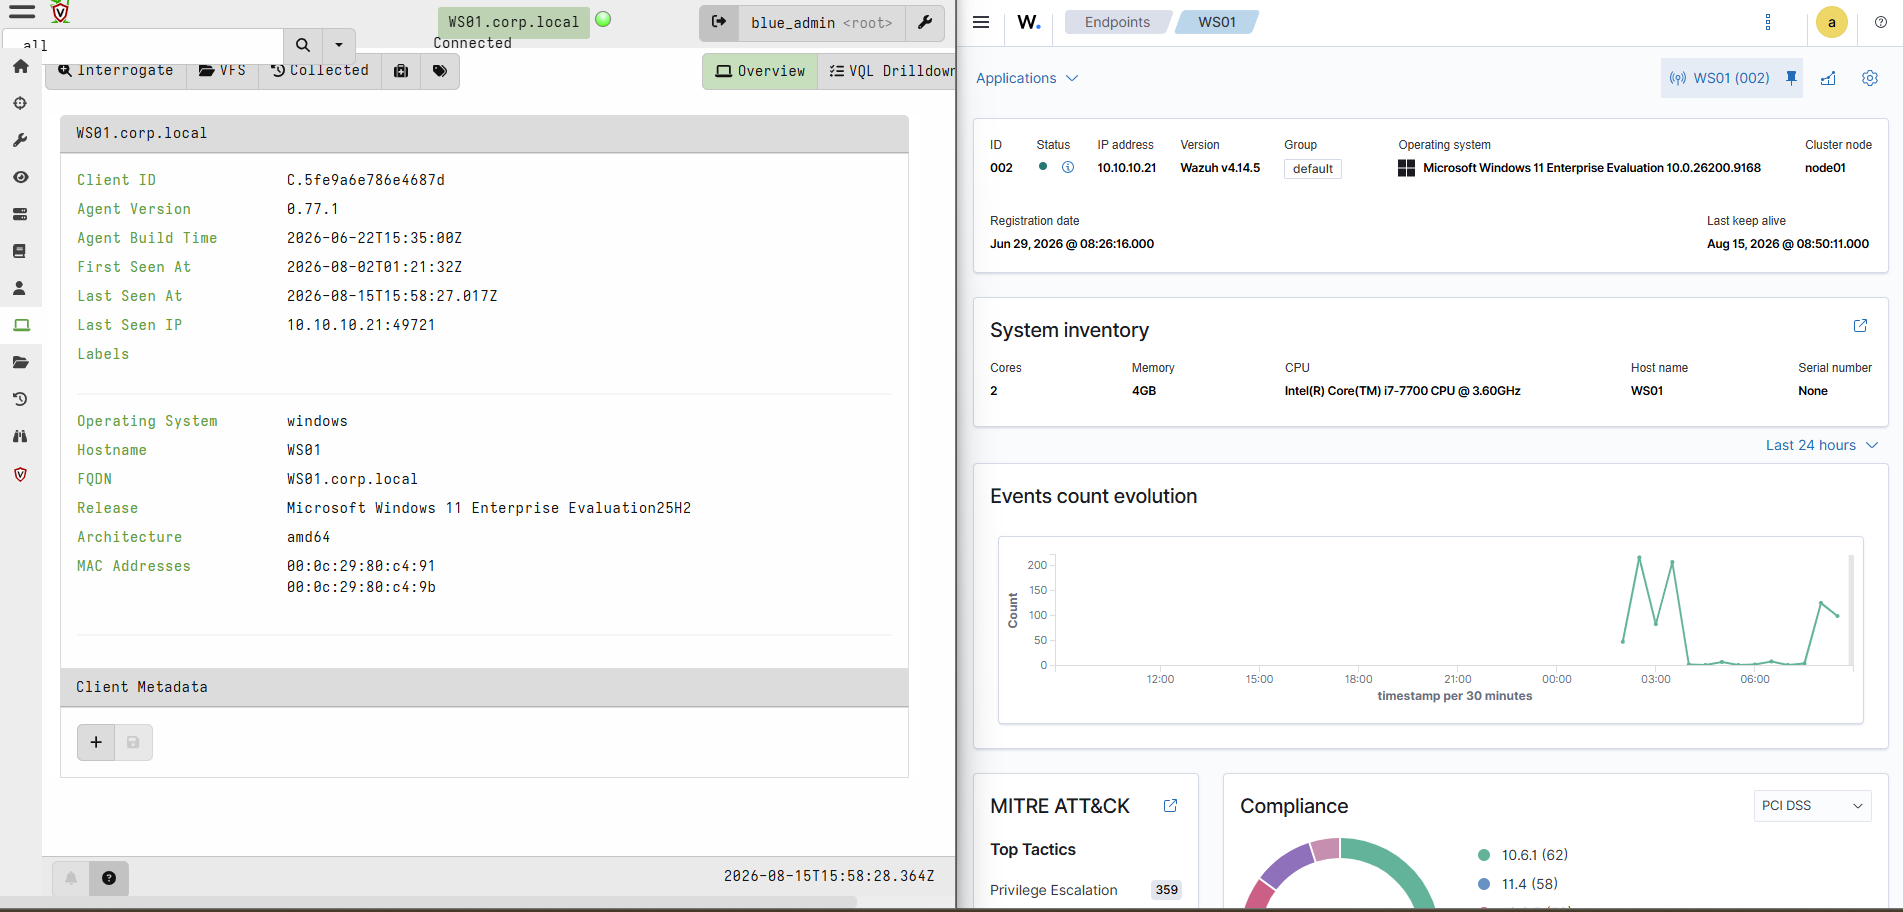The width and height of the screenshot is (1903, 912).
Task: Open System inventory external link icon
Action: [x=1860, y=326]
